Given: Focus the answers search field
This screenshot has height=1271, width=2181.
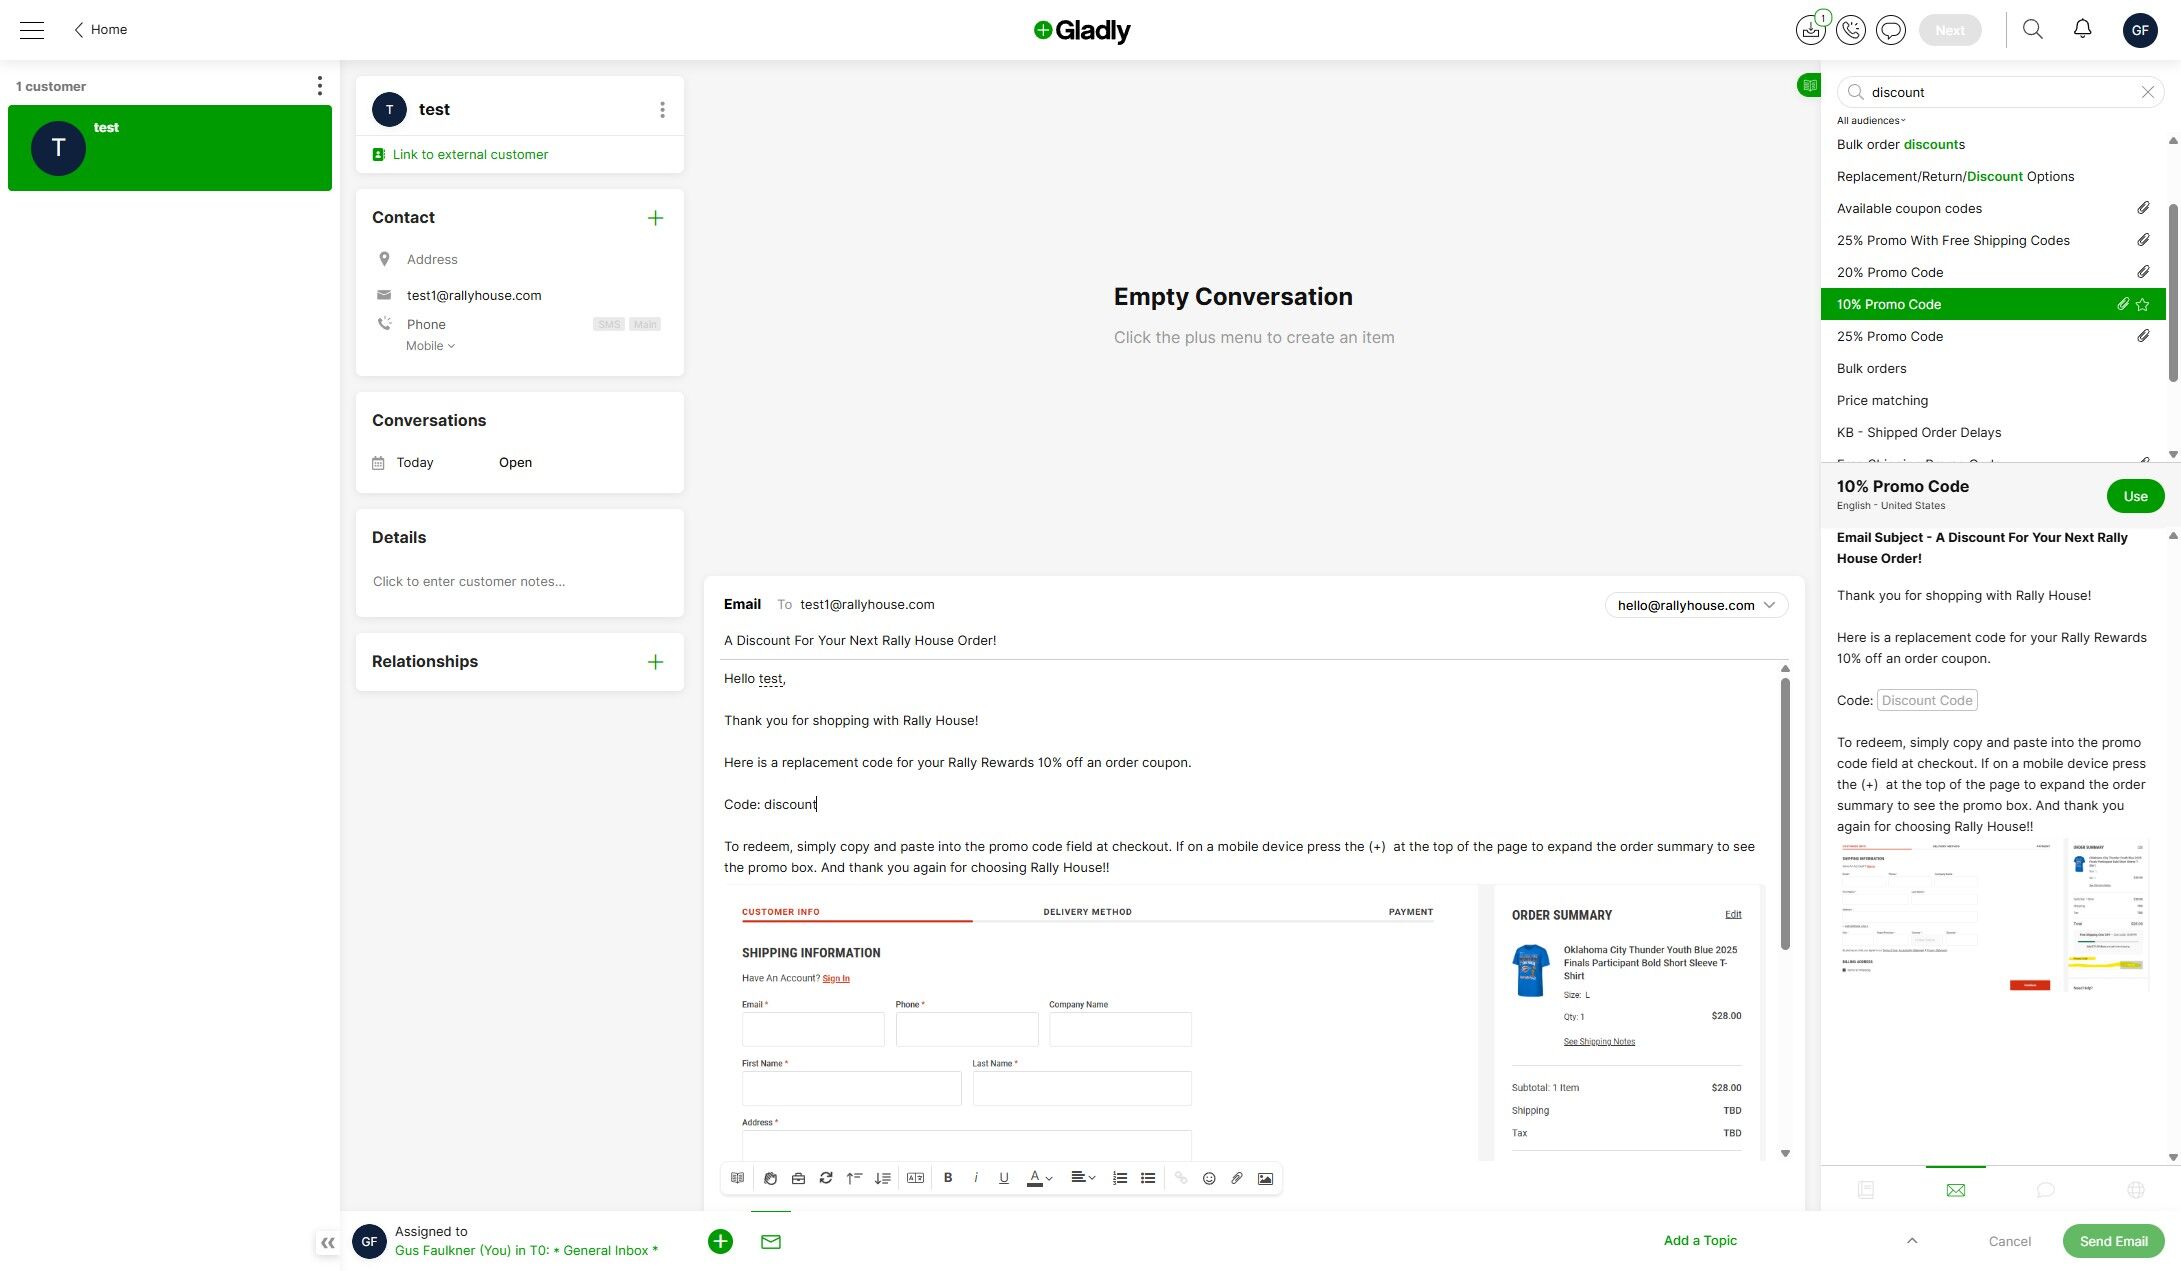Looking at the screenshot, I should pos(1998,92).
